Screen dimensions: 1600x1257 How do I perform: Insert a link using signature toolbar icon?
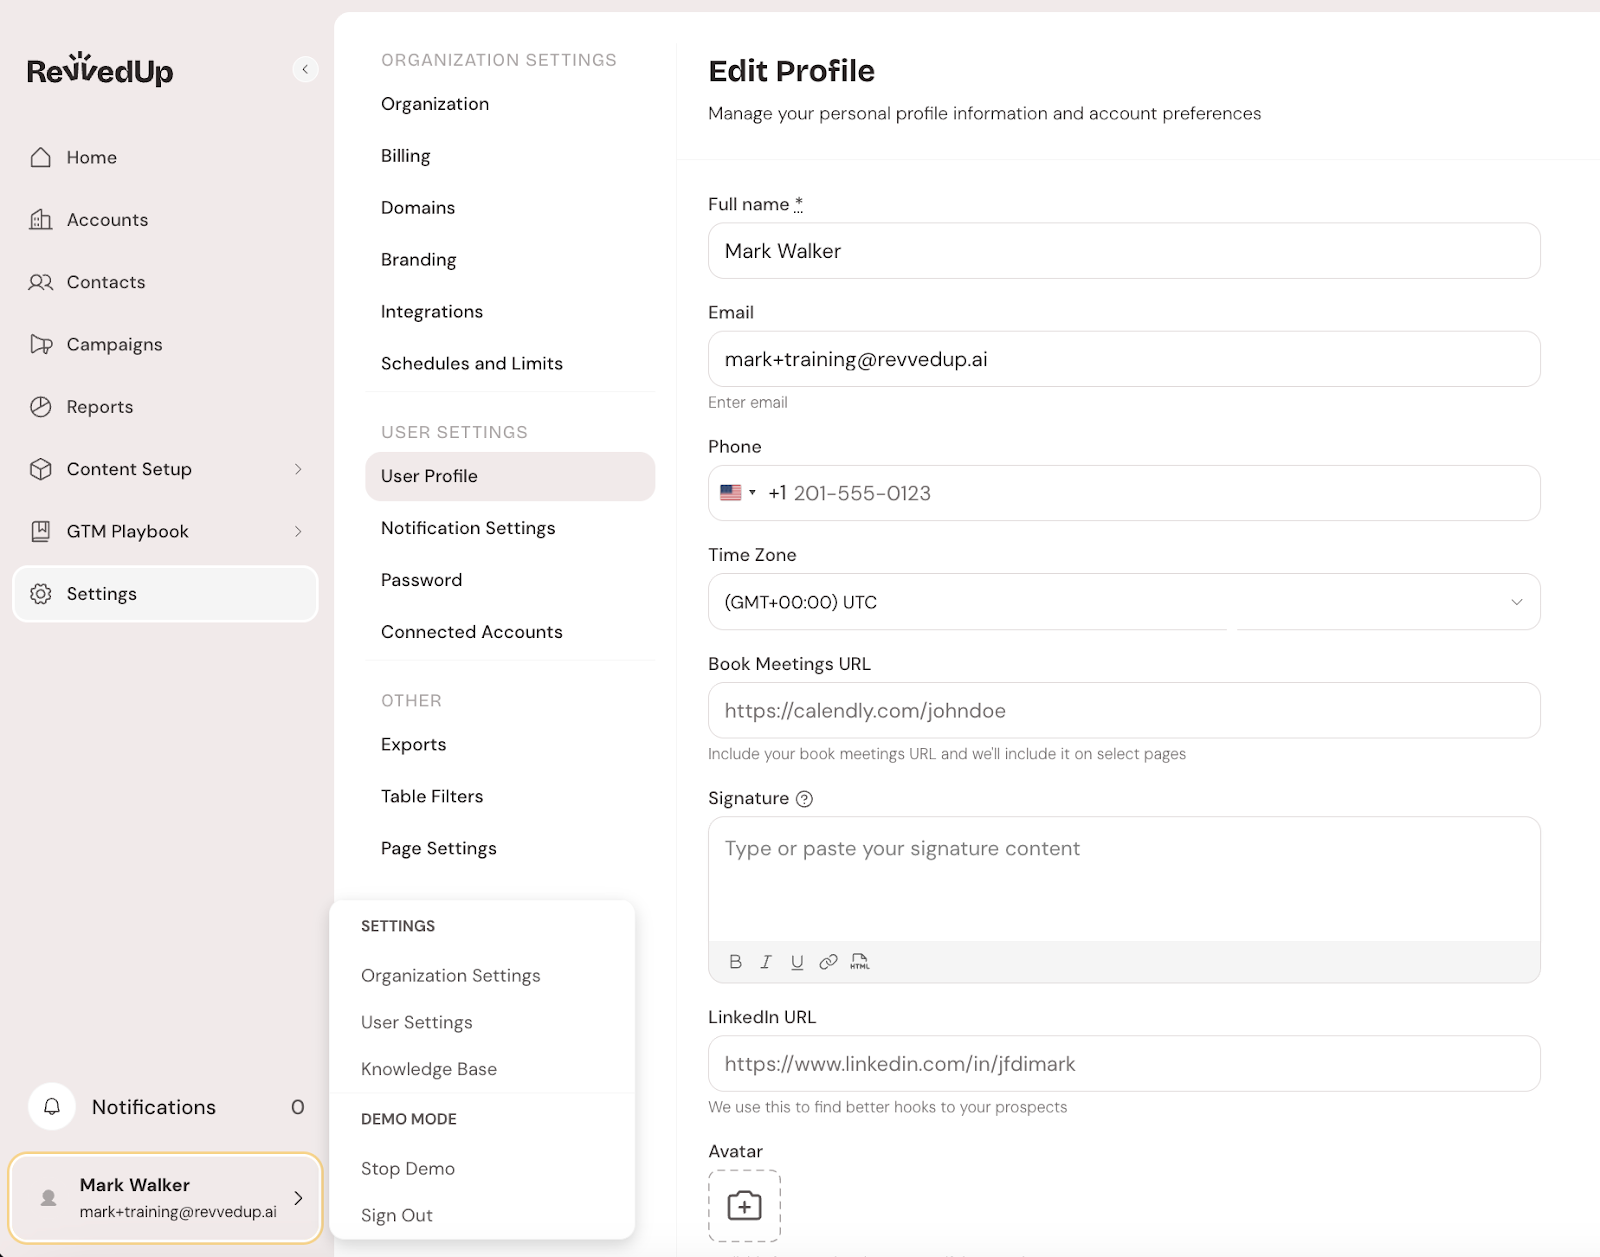(x=828, y=962)
